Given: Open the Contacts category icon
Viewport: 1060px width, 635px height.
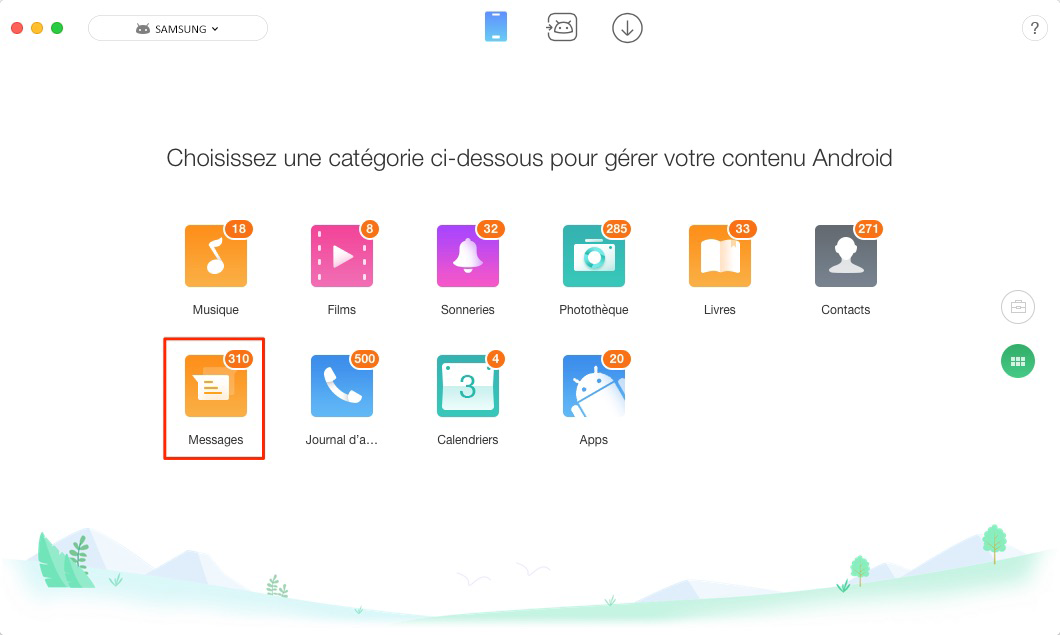Looking at the screenshot, I should point(845,257).
